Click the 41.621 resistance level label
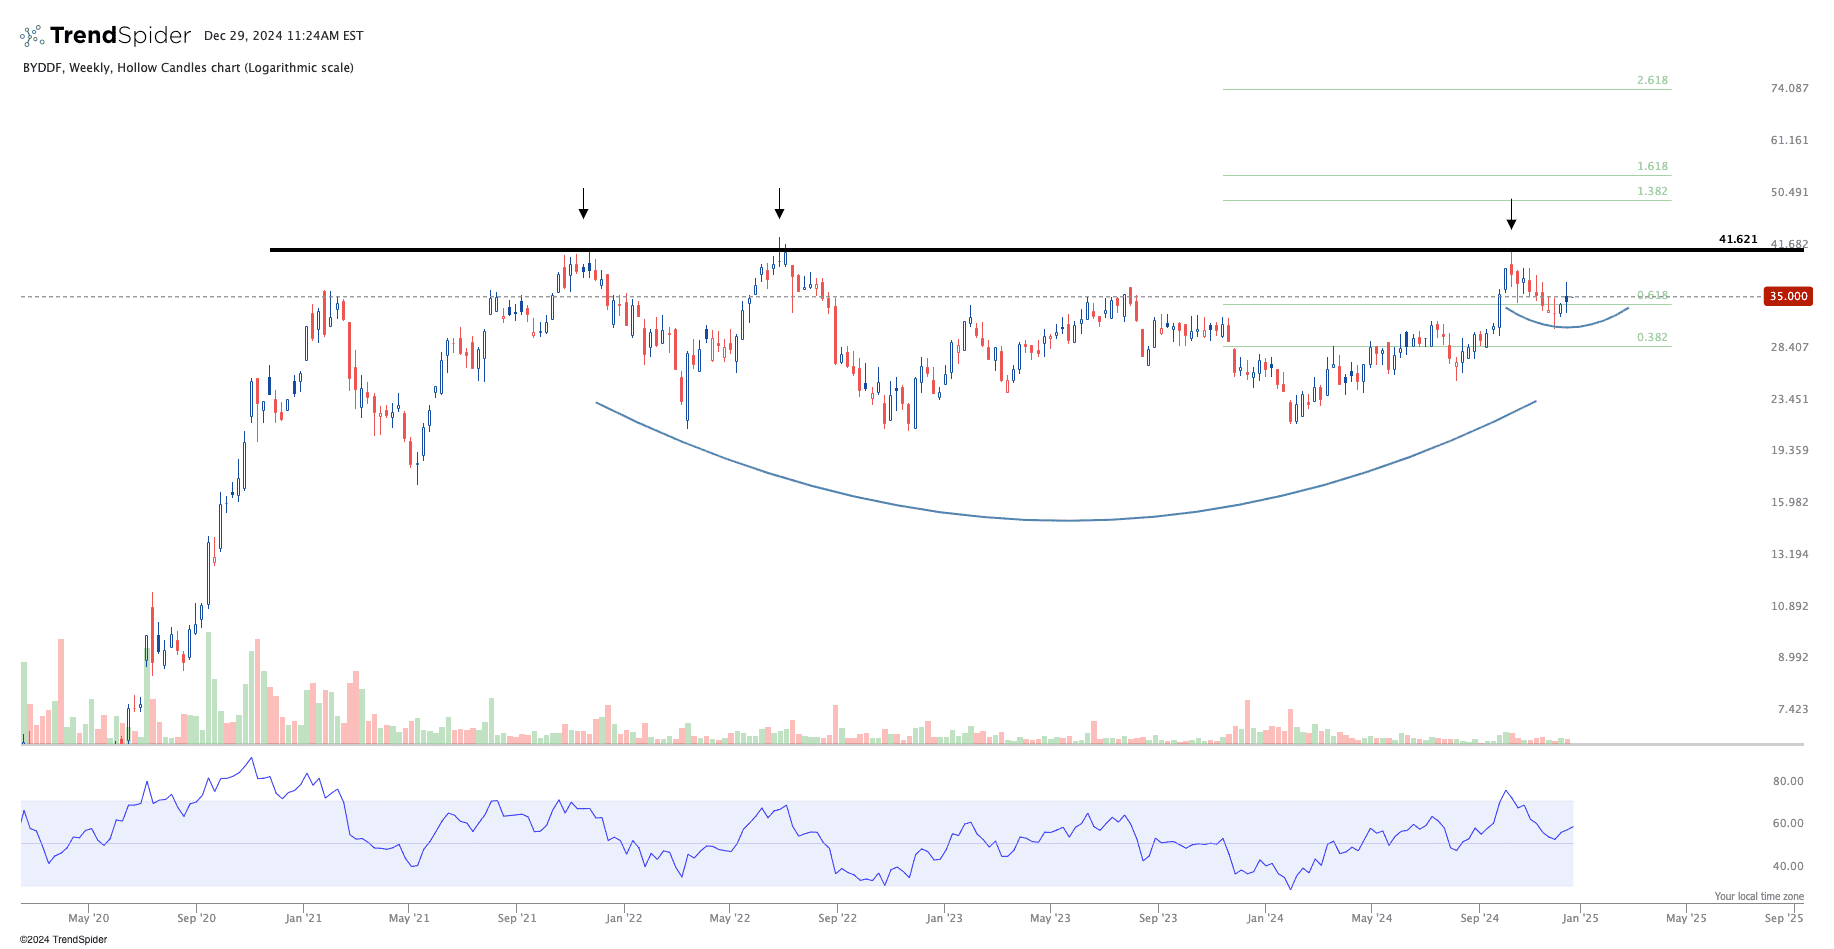This screenshot has height=949, width=1834. pos(1737,239)
